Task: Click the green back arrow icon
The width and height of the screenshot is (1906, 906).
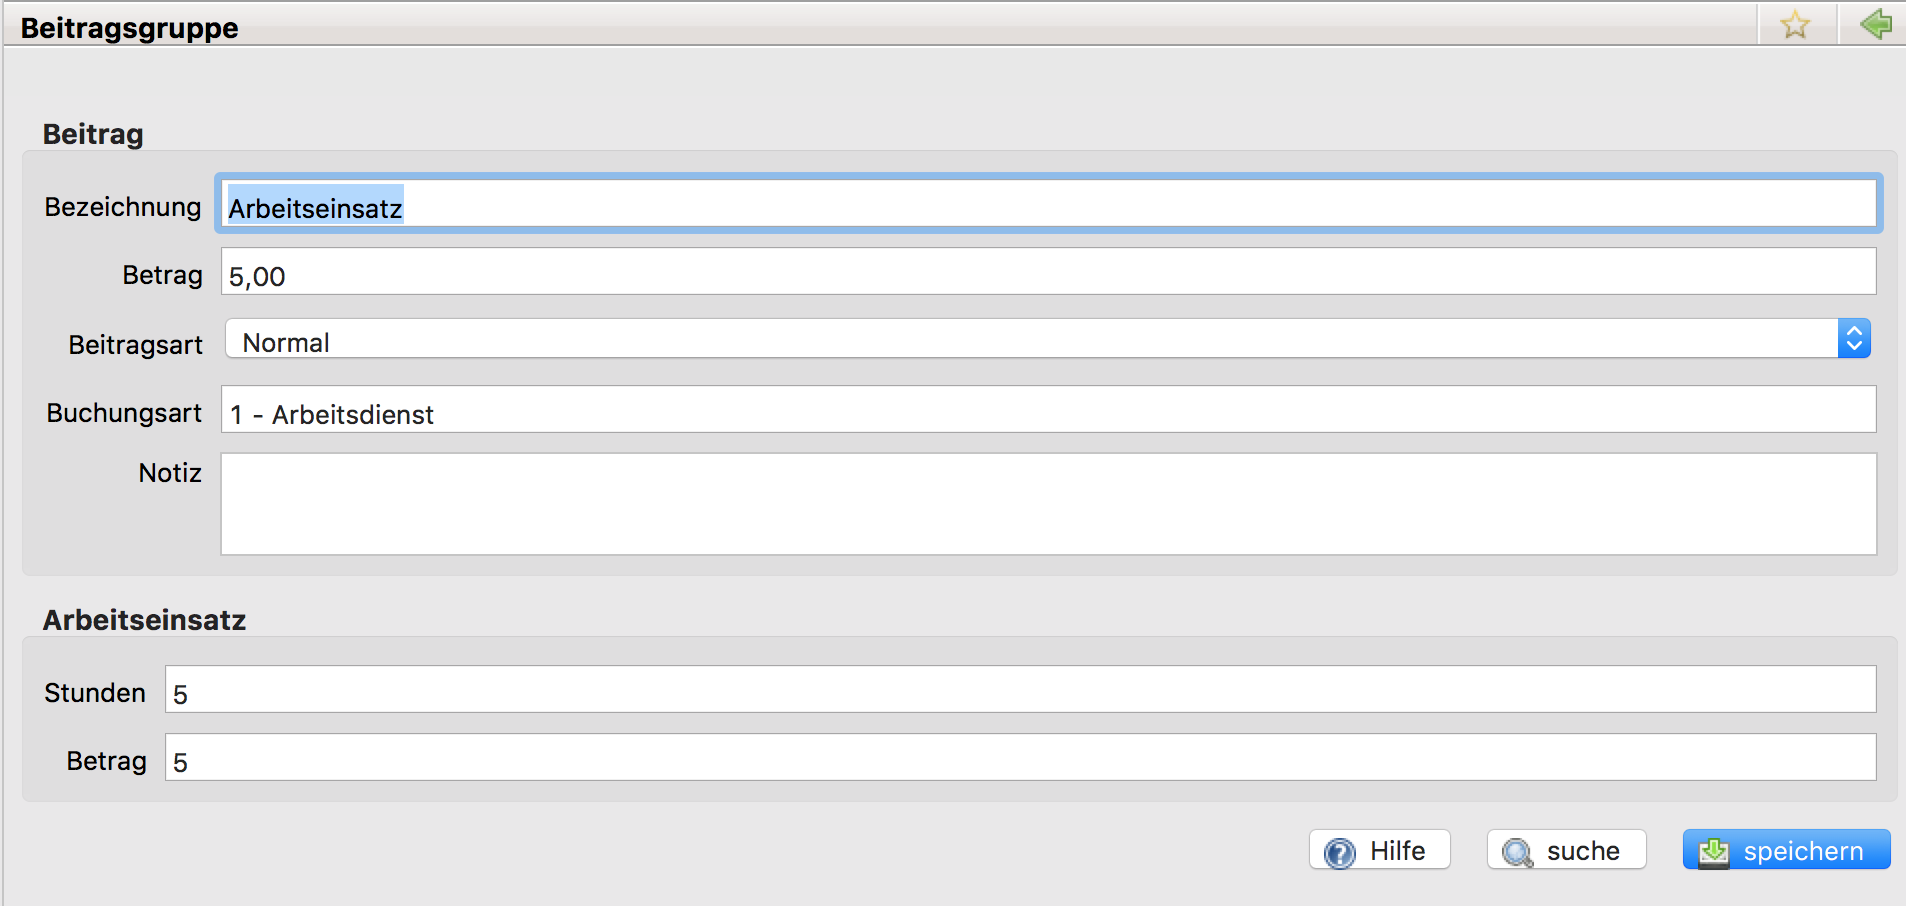Action: (x=1876, y=24)
